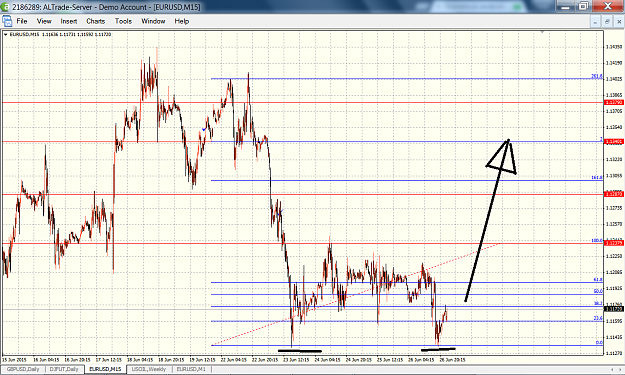
Task: Select the EURUSD,M15 chart tab
Action: (x=105, y=369)
